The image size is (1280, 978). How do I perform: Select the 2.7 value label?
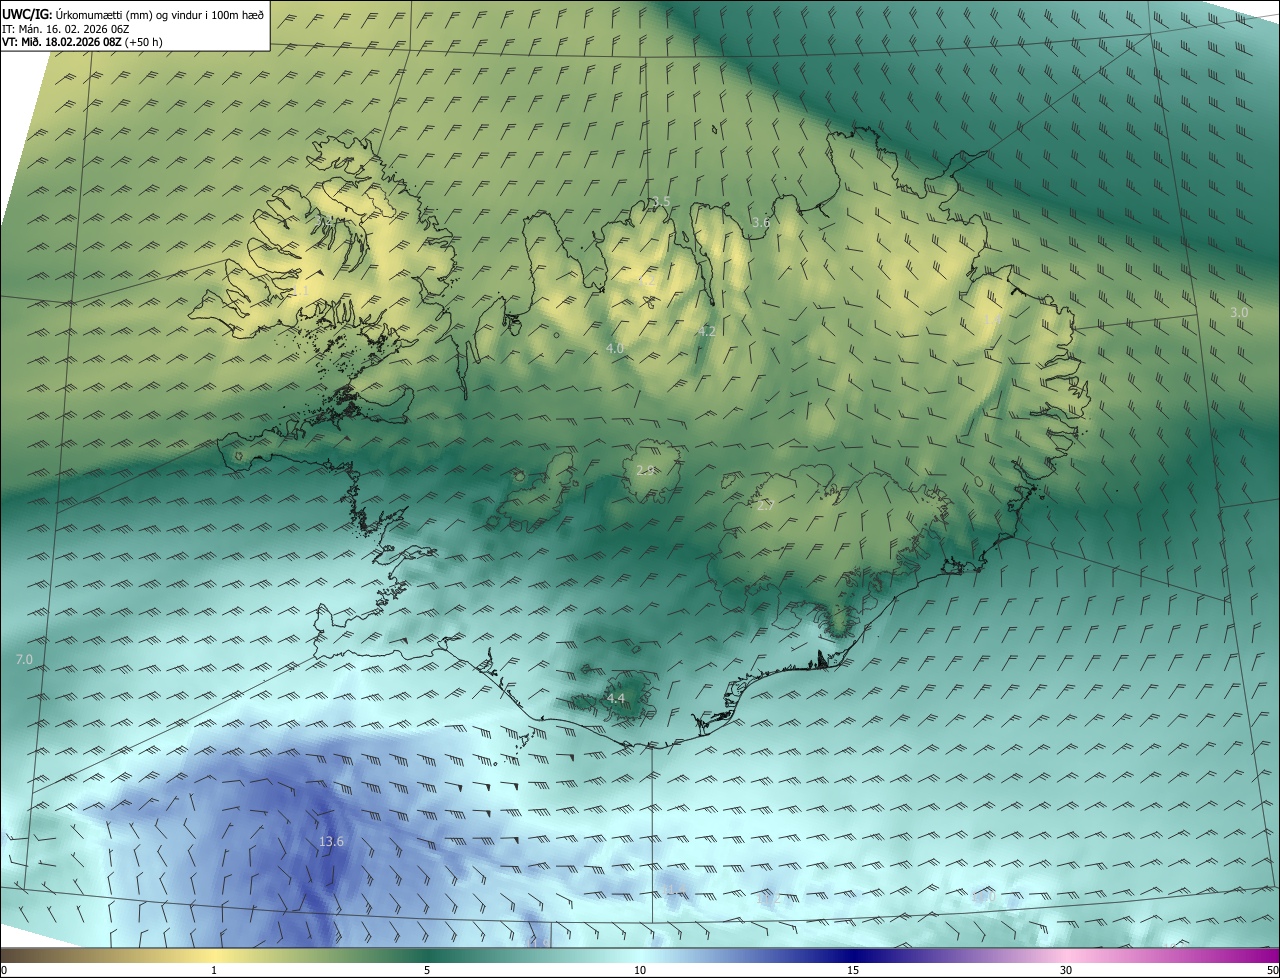pyautogui.click(x=766, y=506)
